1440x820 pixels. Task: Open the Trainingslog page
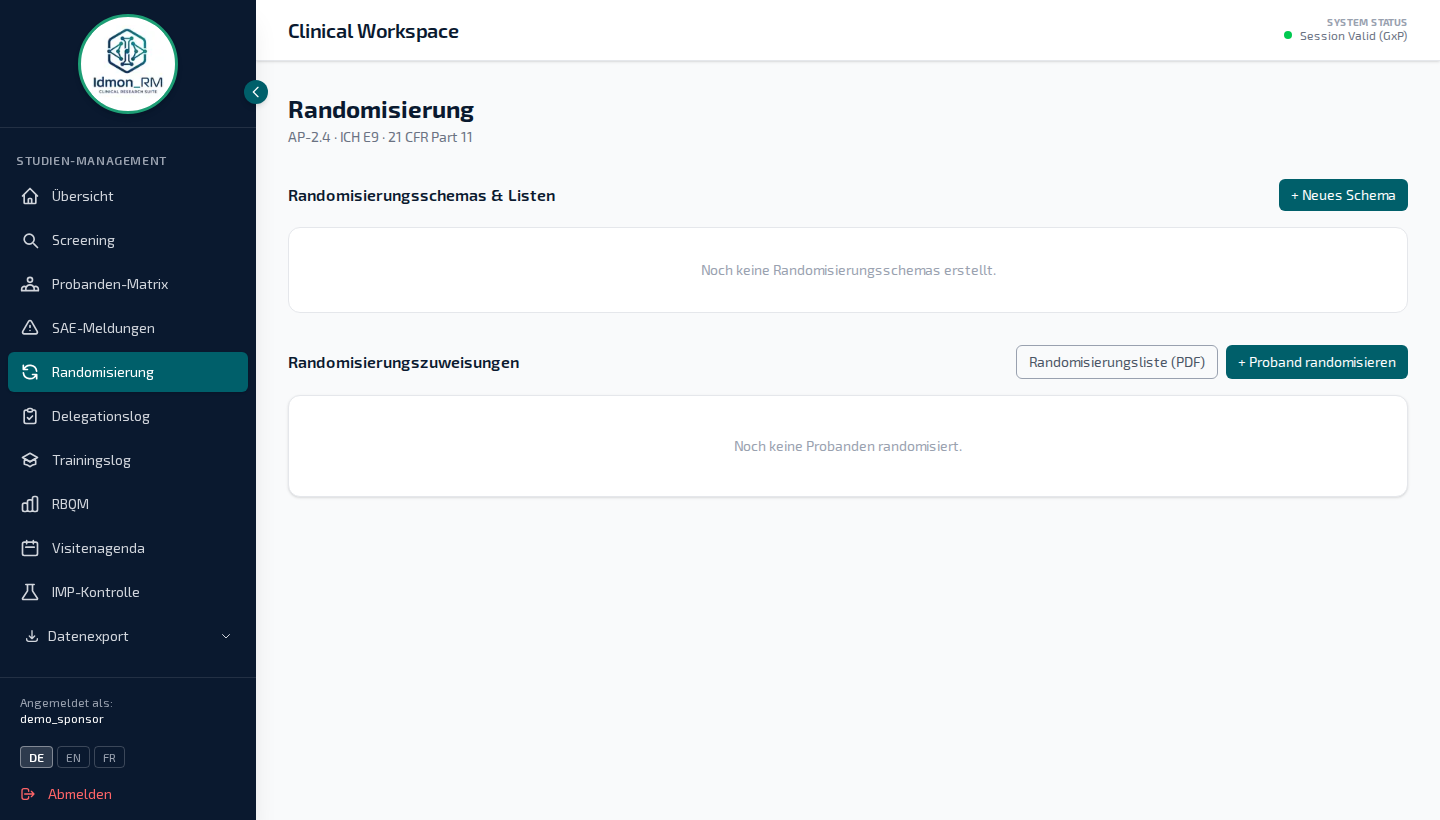pyautogui.click(x=128, y=460)
